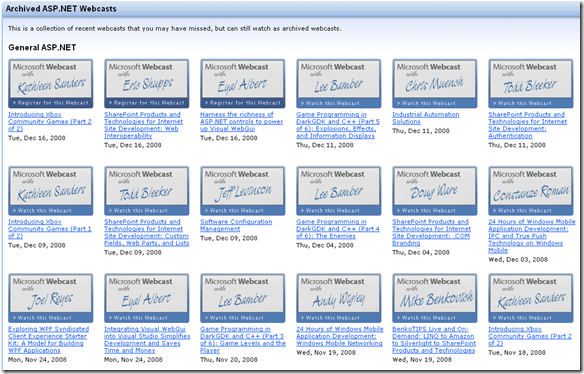Viewport: 584px width, 374px height.
Task: Select Kathleen Sanders thumbnail dated Dec 09
Action: point(51,191)
